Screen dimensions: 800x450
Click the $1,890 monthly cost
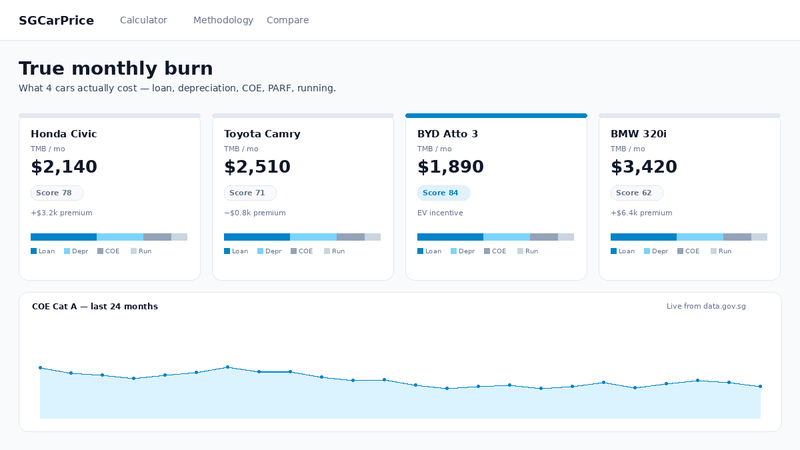[x=451, y=167]
